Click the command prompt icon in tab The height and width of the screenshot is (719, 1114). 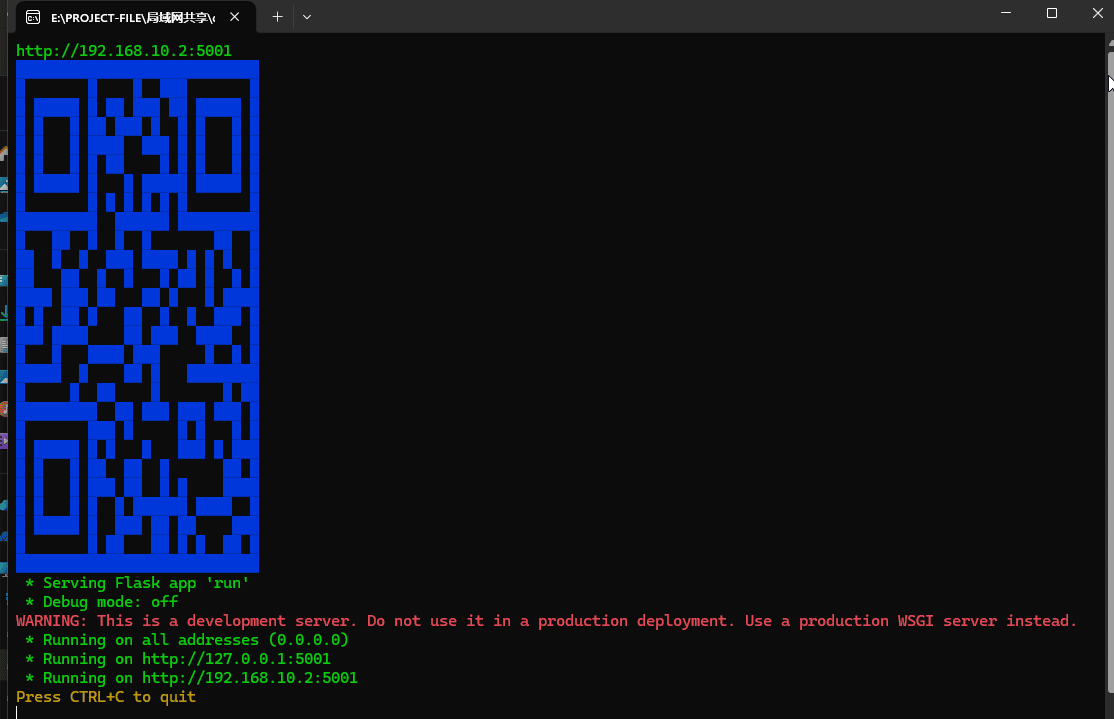pyautogui.click(x=33, y=17)
